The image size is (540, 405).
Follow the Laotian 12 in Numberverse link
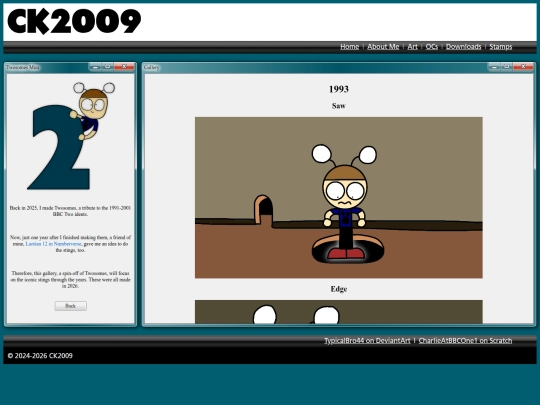click(53, 244)
